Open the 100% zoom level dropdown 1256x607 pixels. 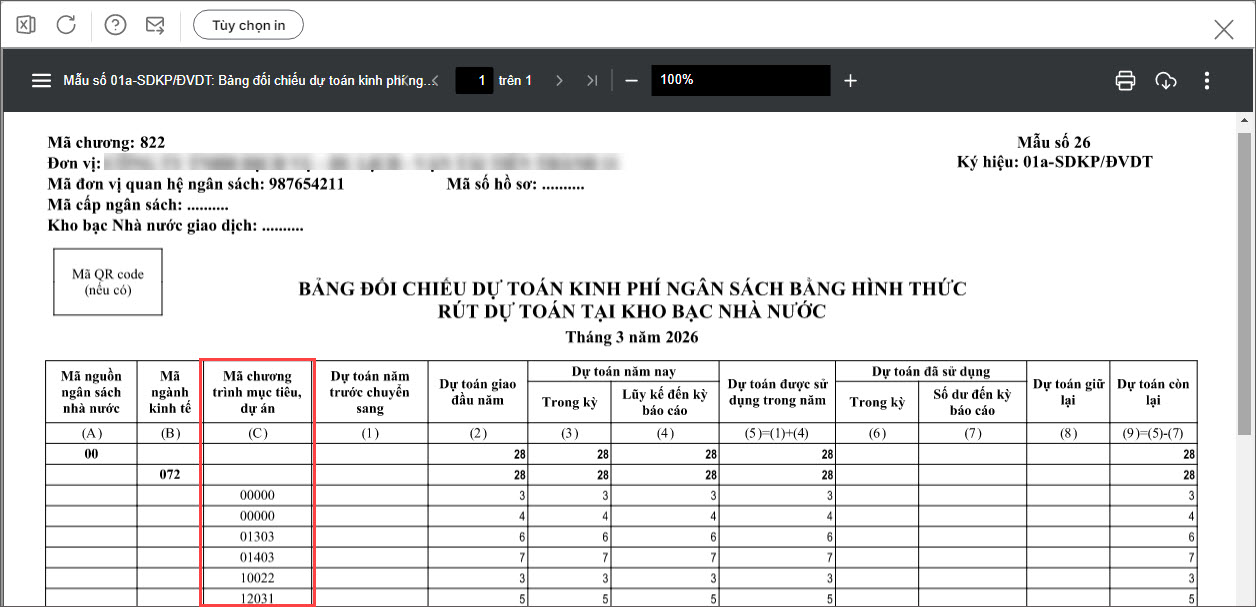click(x=740, y=80)
